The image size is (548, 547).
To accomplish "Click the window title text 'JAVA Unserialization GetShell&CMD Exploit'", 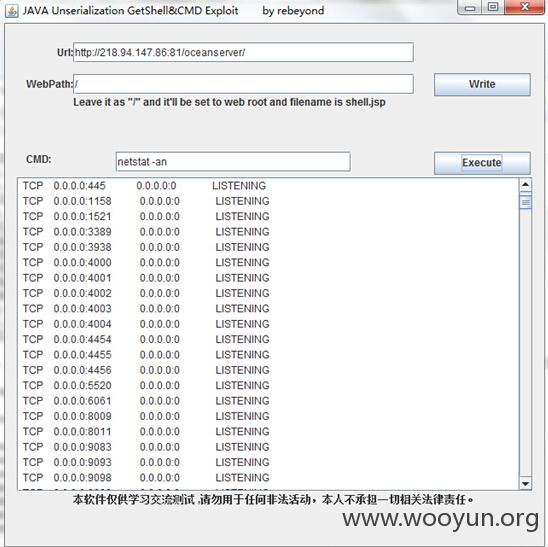I will point(130,11).
